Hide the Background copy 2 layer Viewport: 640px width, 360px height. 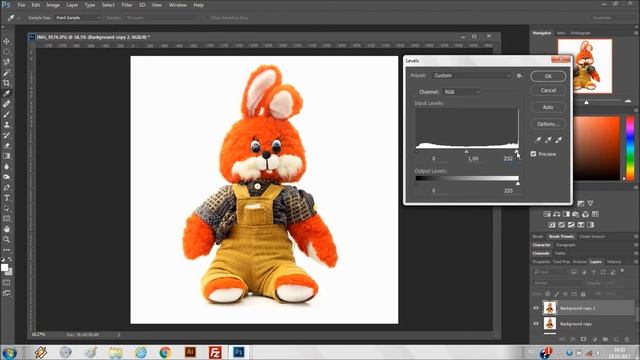pos(536,308)
